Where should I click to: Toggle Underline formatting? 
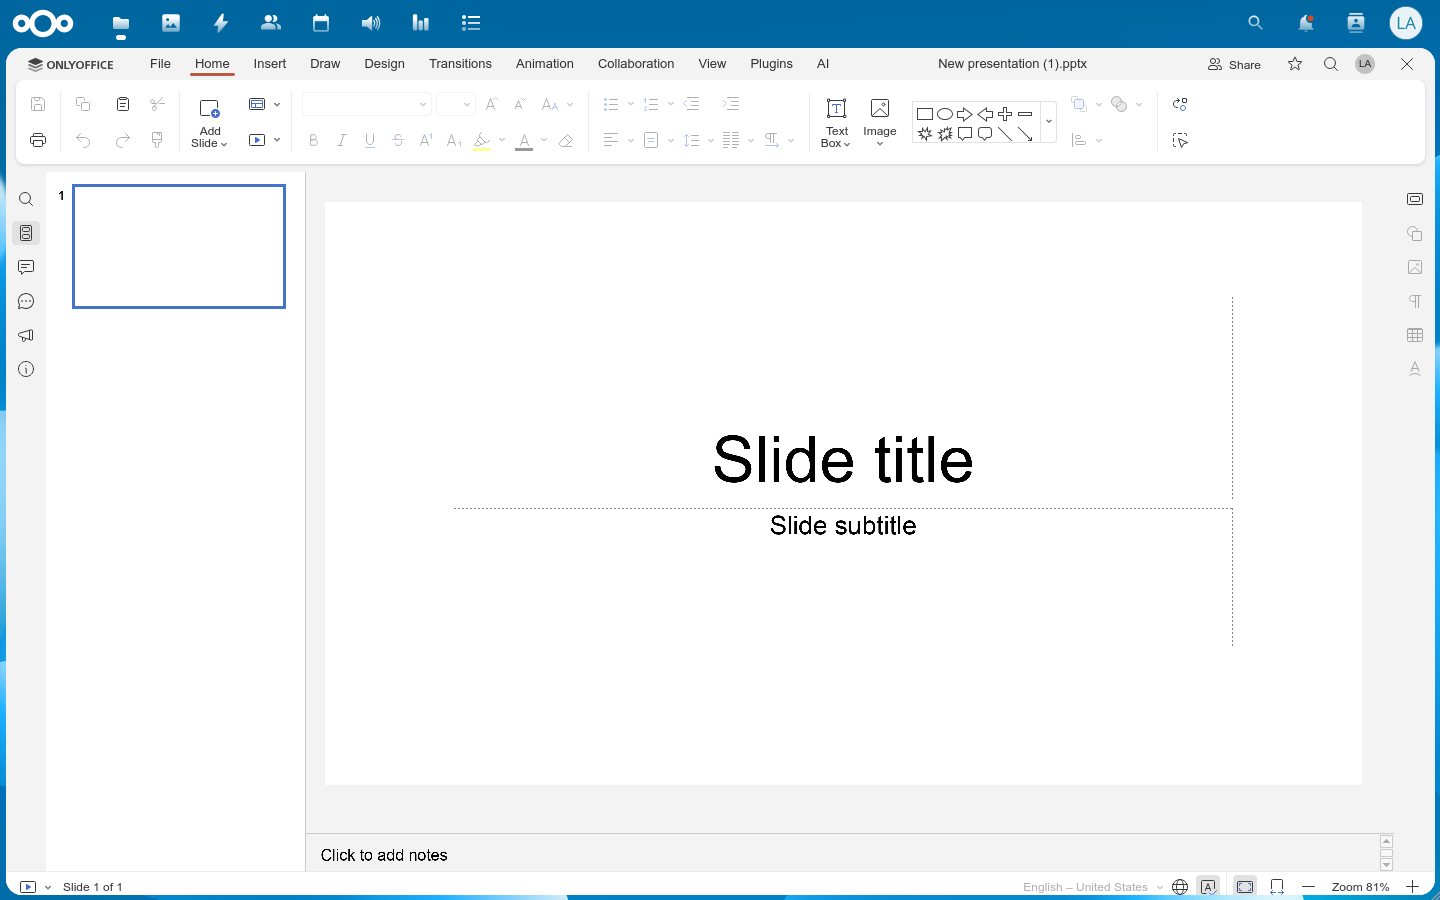pyautogui.click(x=370, y=140)
